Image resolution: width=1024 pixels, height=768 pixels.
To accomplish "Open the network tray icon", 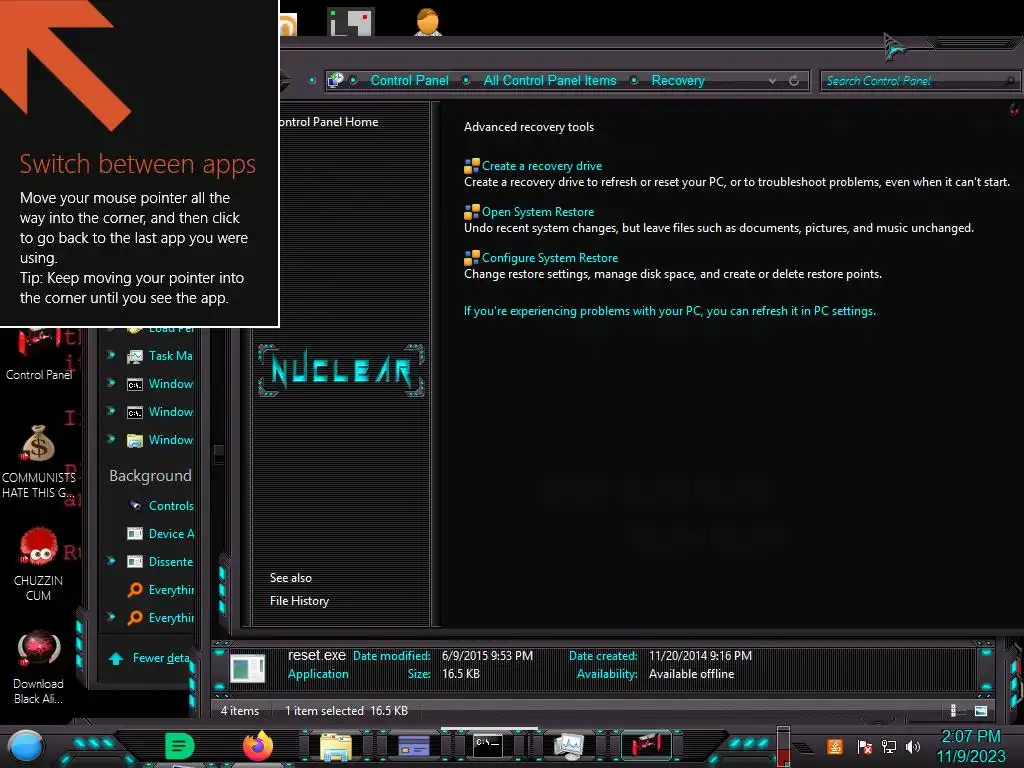I will (x=889, y=746).
